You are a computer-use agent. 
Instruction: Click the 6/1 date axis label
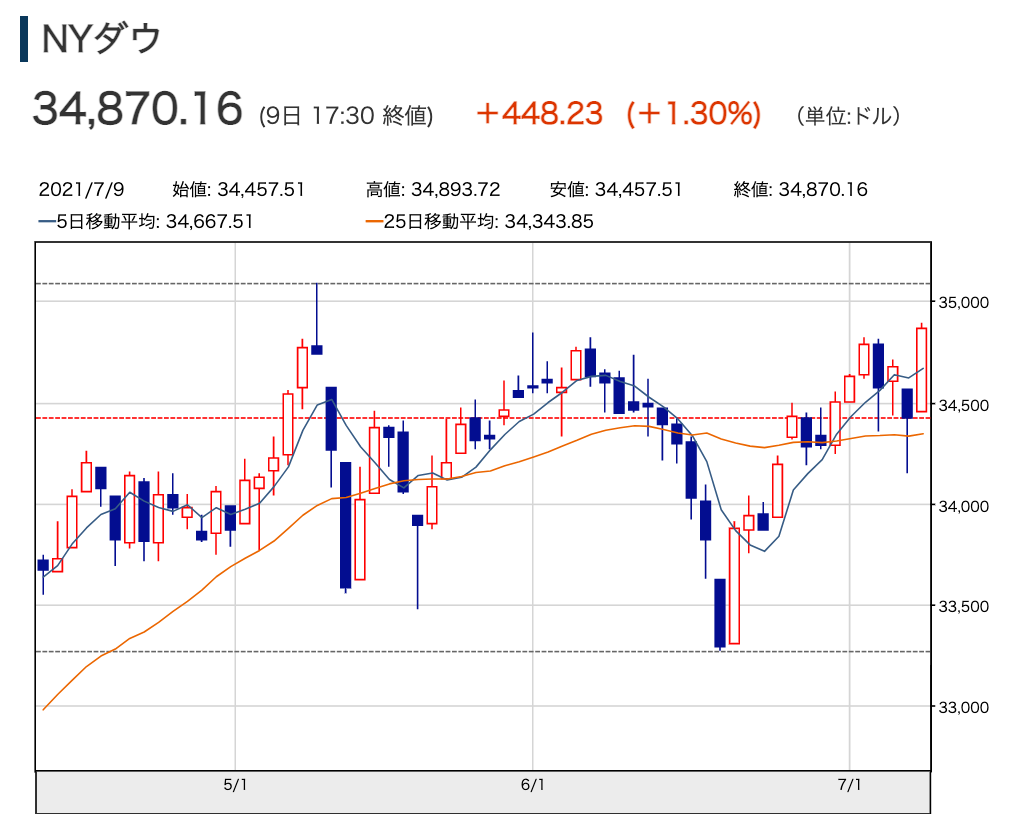pyautogui.click(x=533, y=785)
